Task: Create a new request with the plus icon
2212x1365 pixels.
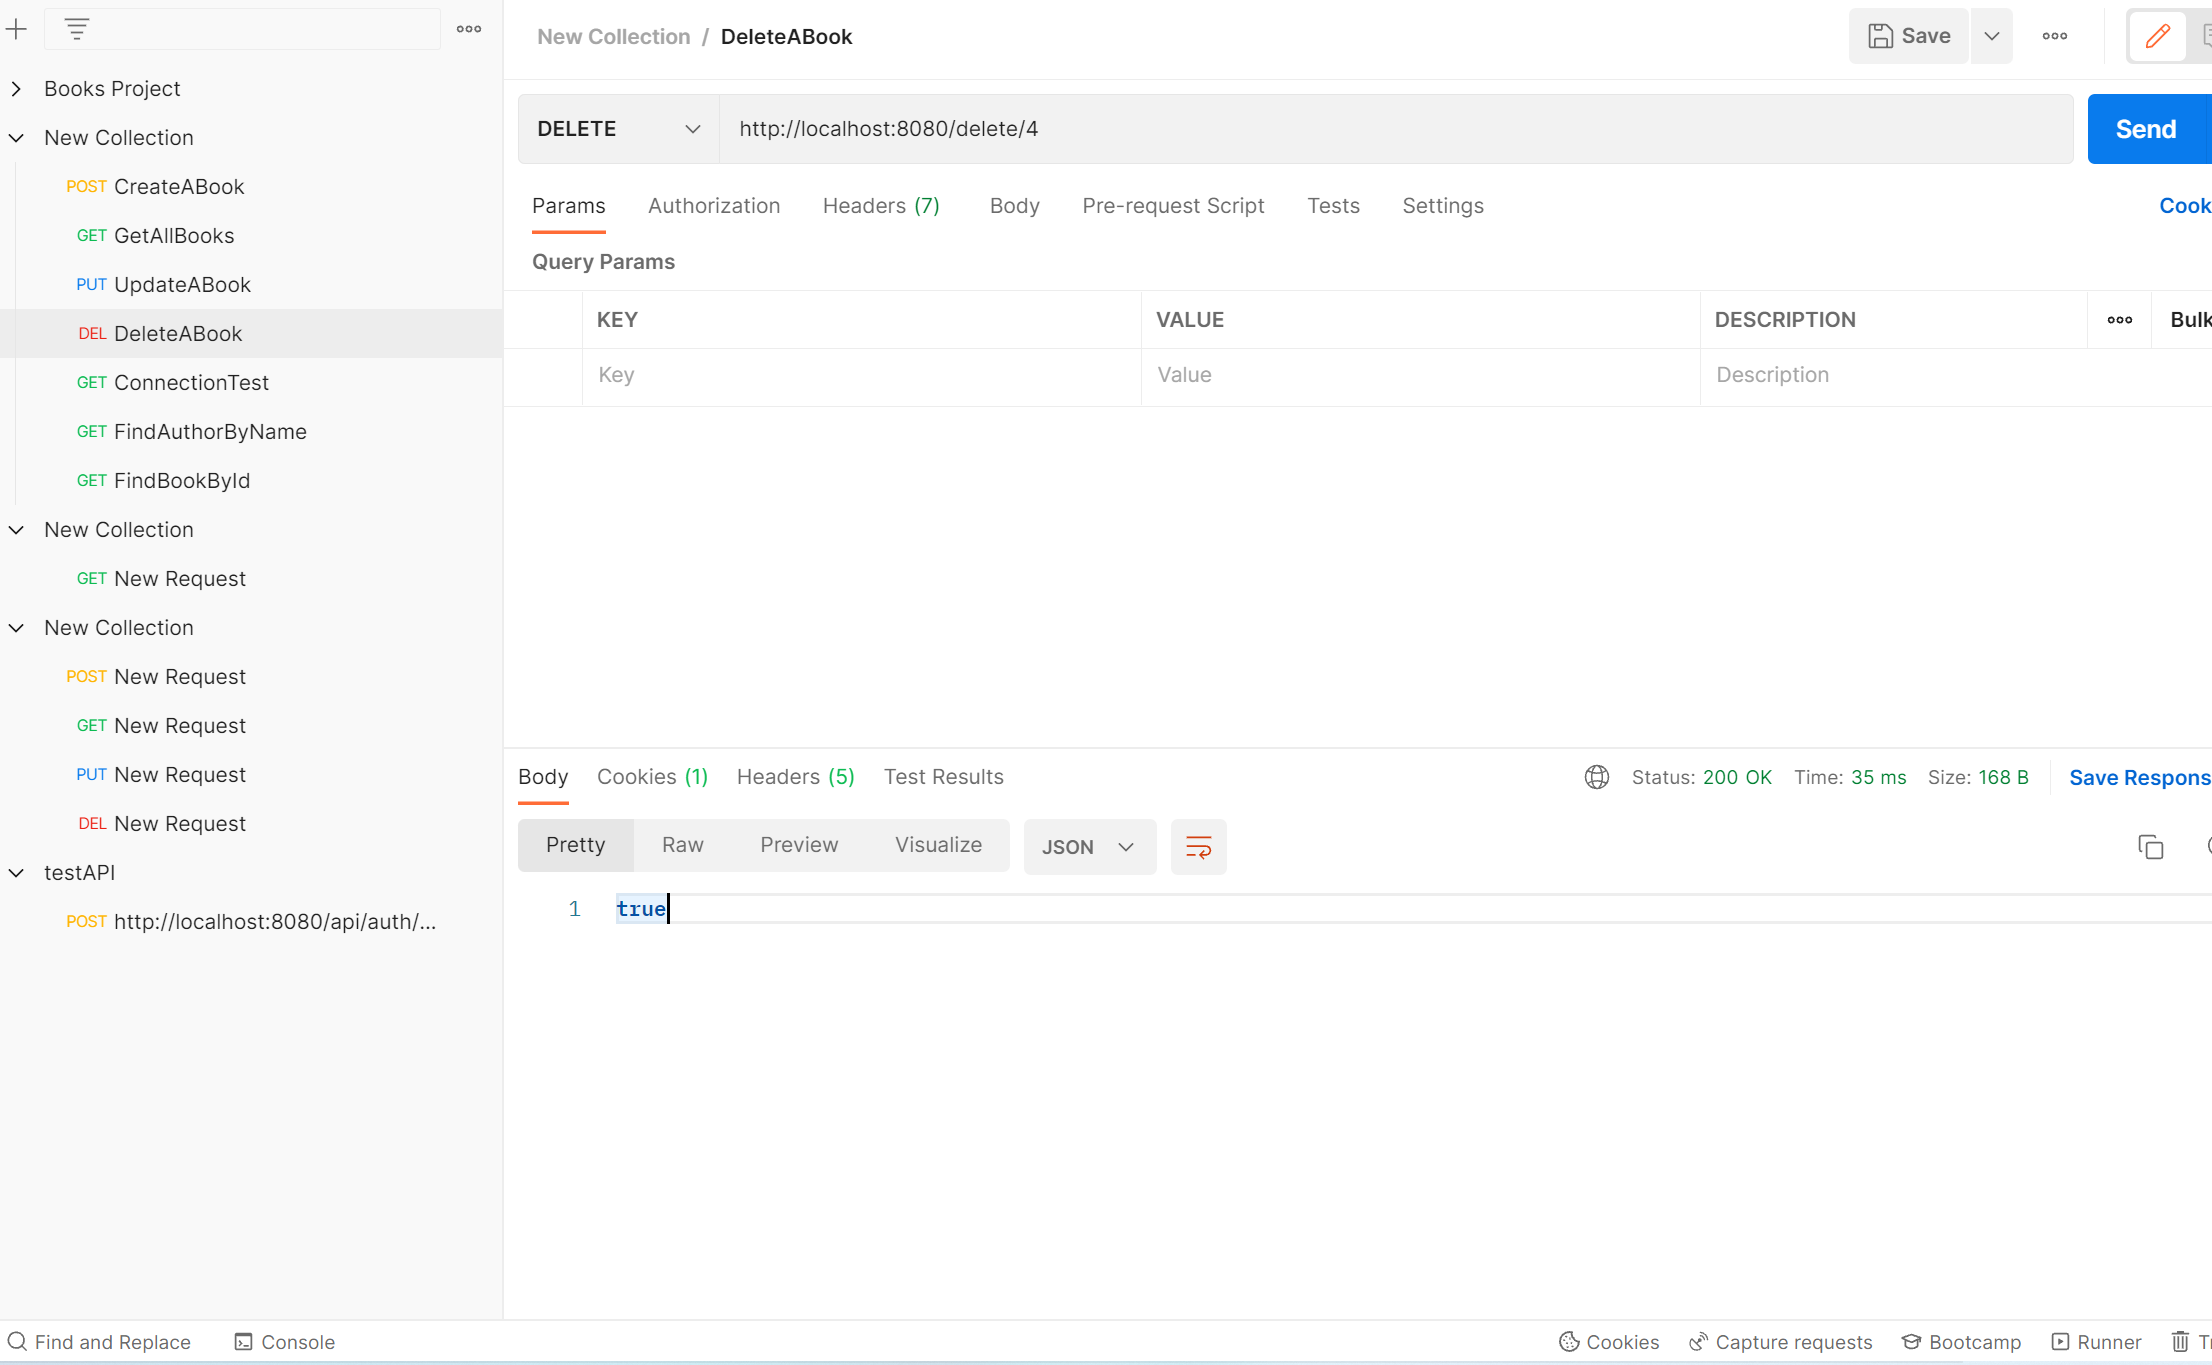Action: (18, 29)
